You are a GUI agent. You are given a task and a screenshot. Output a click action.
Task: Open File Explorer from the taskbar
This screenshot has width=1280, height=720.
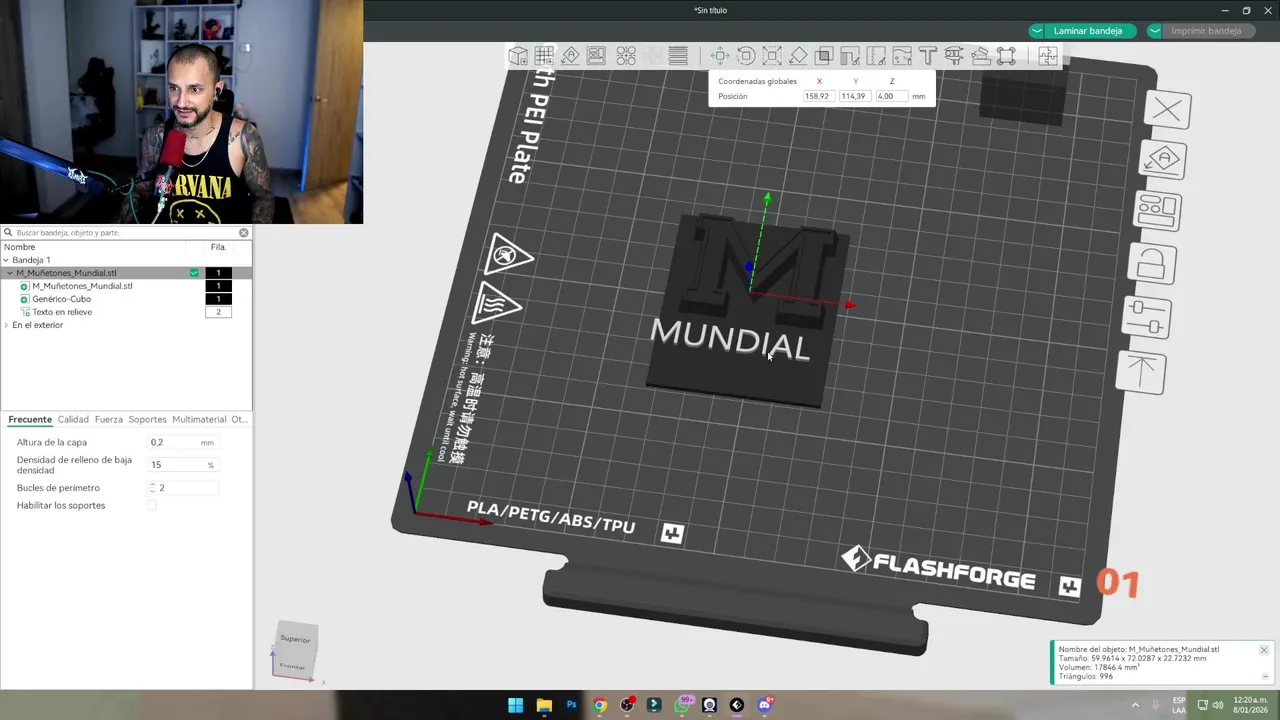(544, 705)
